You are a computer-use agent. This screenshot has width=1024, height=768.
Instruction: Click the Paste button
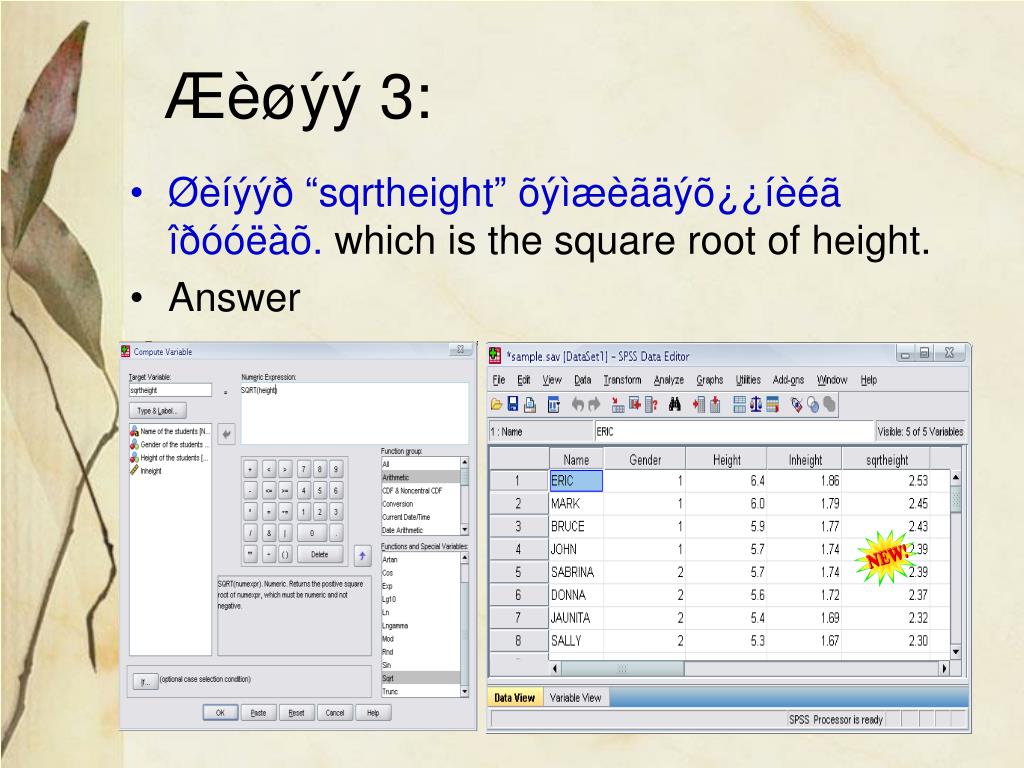point(259,713)
